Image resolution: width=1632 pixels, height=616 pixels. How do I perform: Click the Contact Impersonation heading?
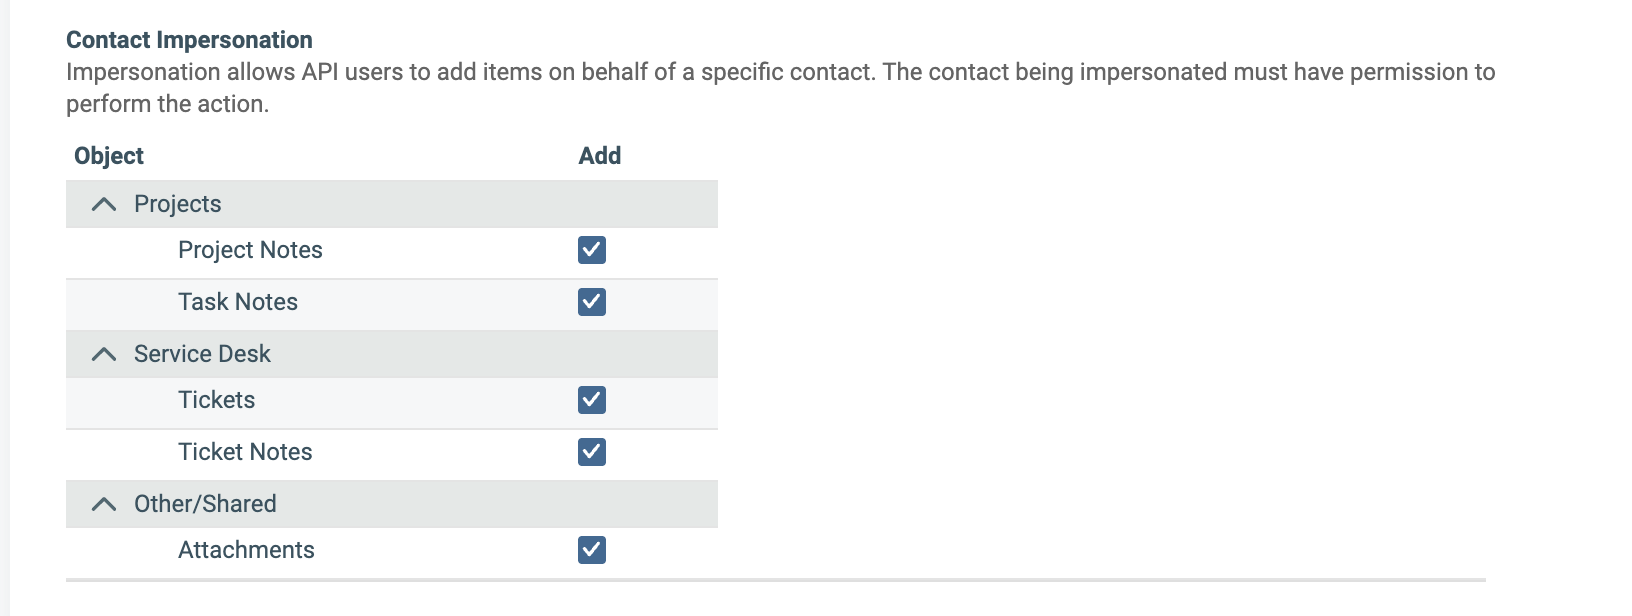tap(188, 40)
